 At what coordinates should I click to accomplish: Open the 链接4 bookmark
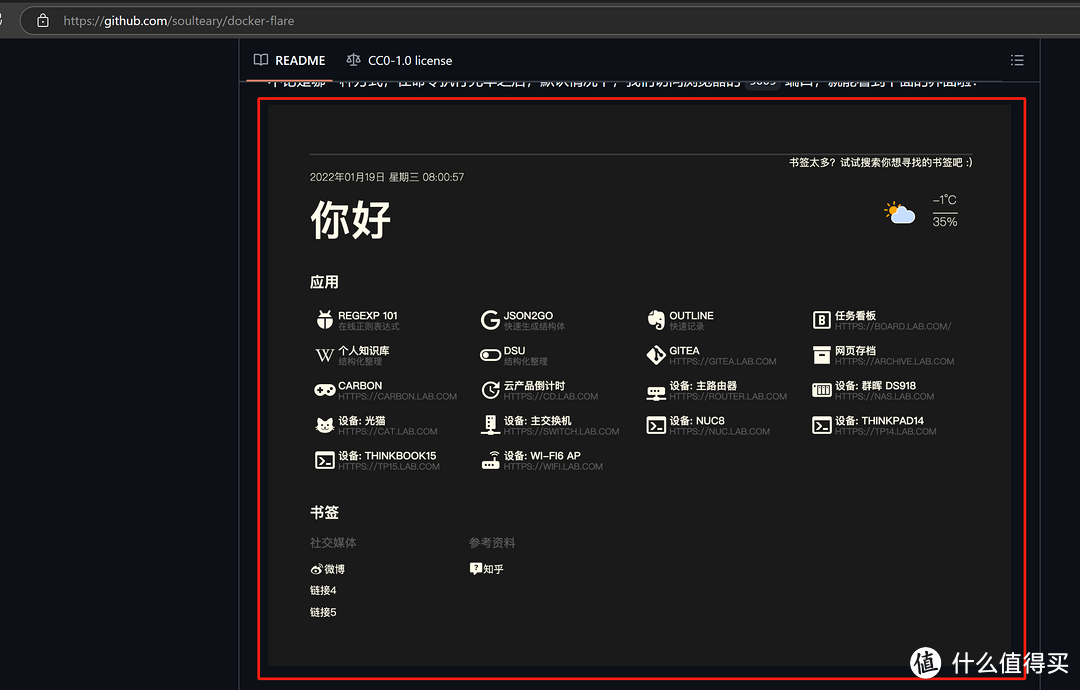coord(322,589)
